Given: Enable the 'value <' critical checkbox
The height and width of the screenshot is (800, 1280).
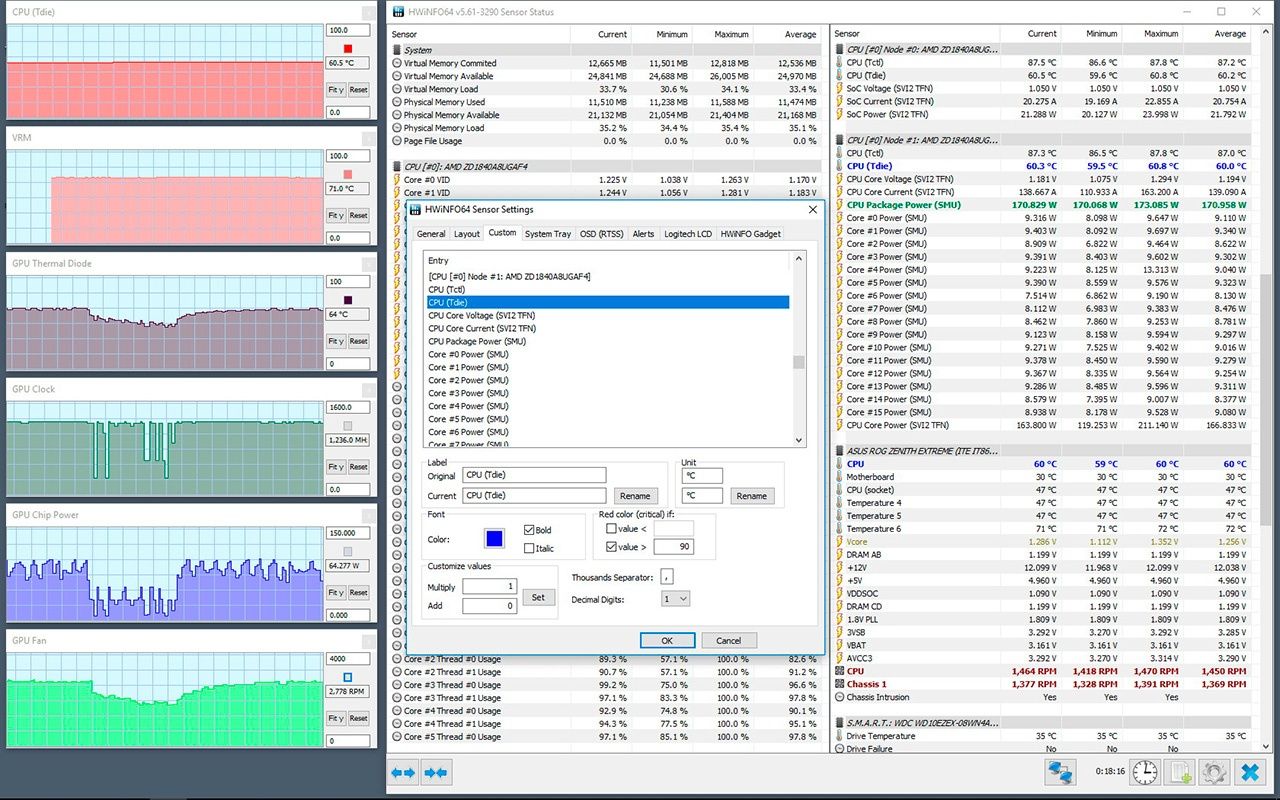Looking at the screenshot, I should pyautogui.click(x=611, y=528).
